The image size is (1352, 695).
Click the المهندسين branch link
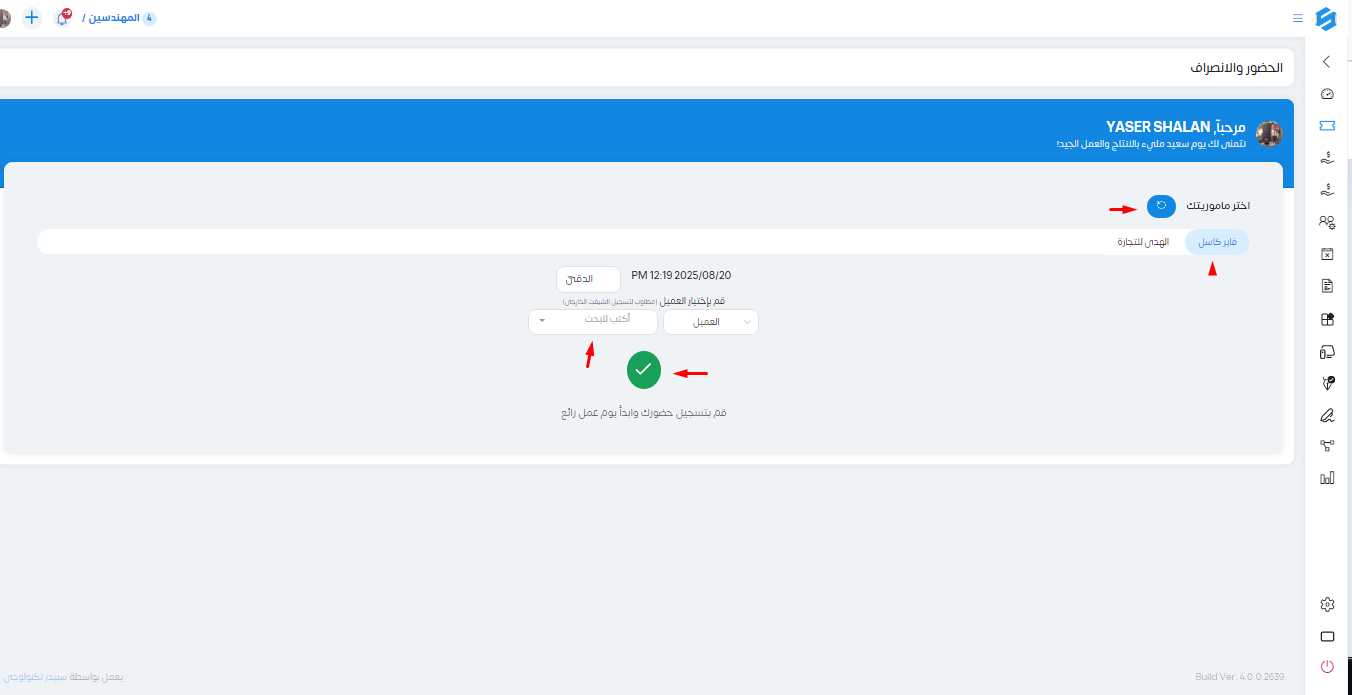(x=112, y=18)
